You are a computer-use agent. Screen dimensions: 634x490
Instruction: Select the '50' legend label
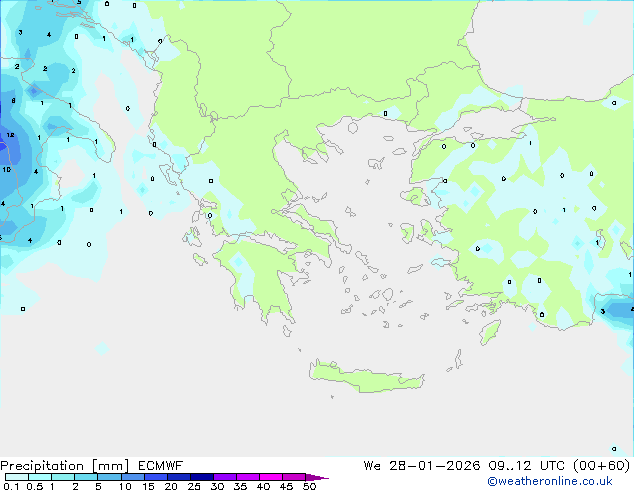click(309, 486)
